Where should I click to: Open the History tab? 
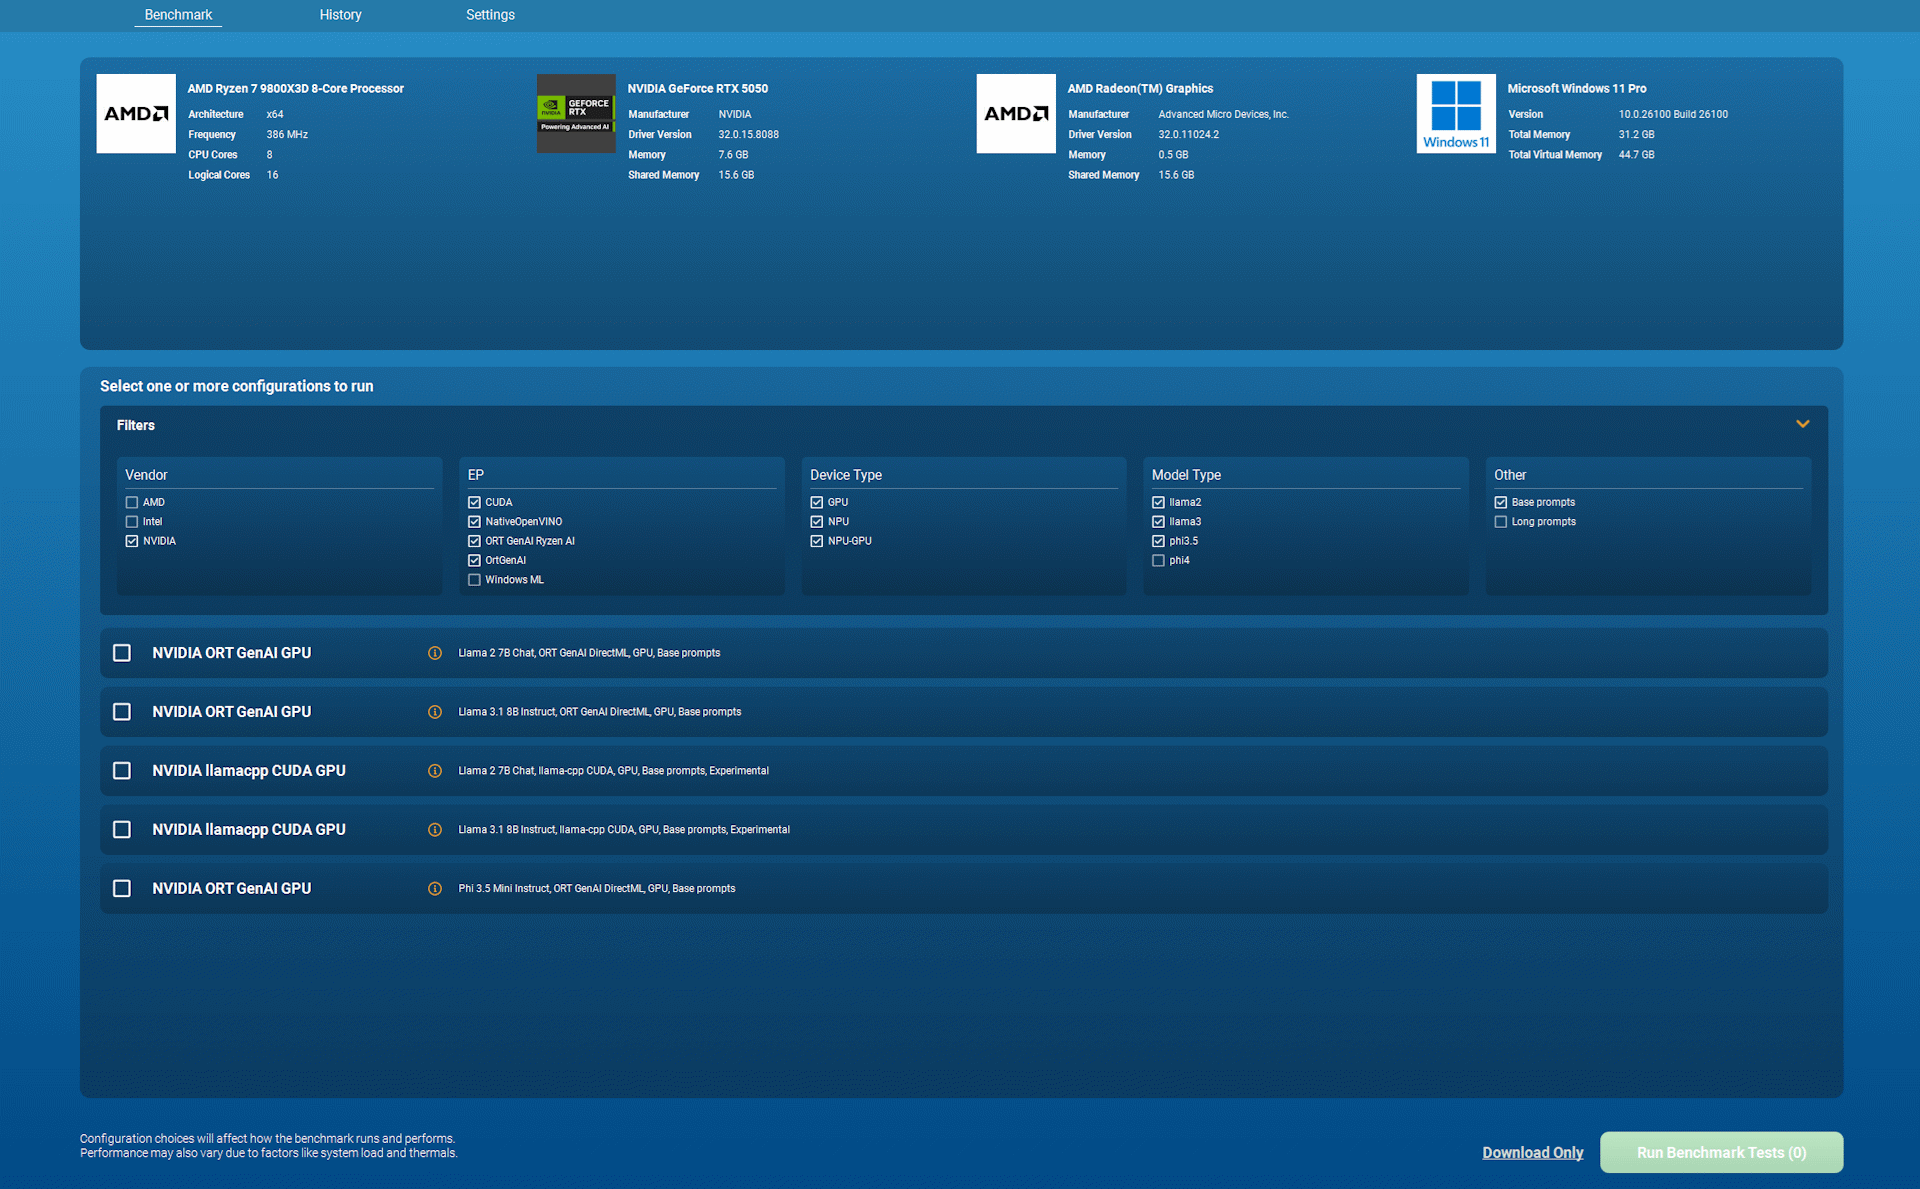340,15
